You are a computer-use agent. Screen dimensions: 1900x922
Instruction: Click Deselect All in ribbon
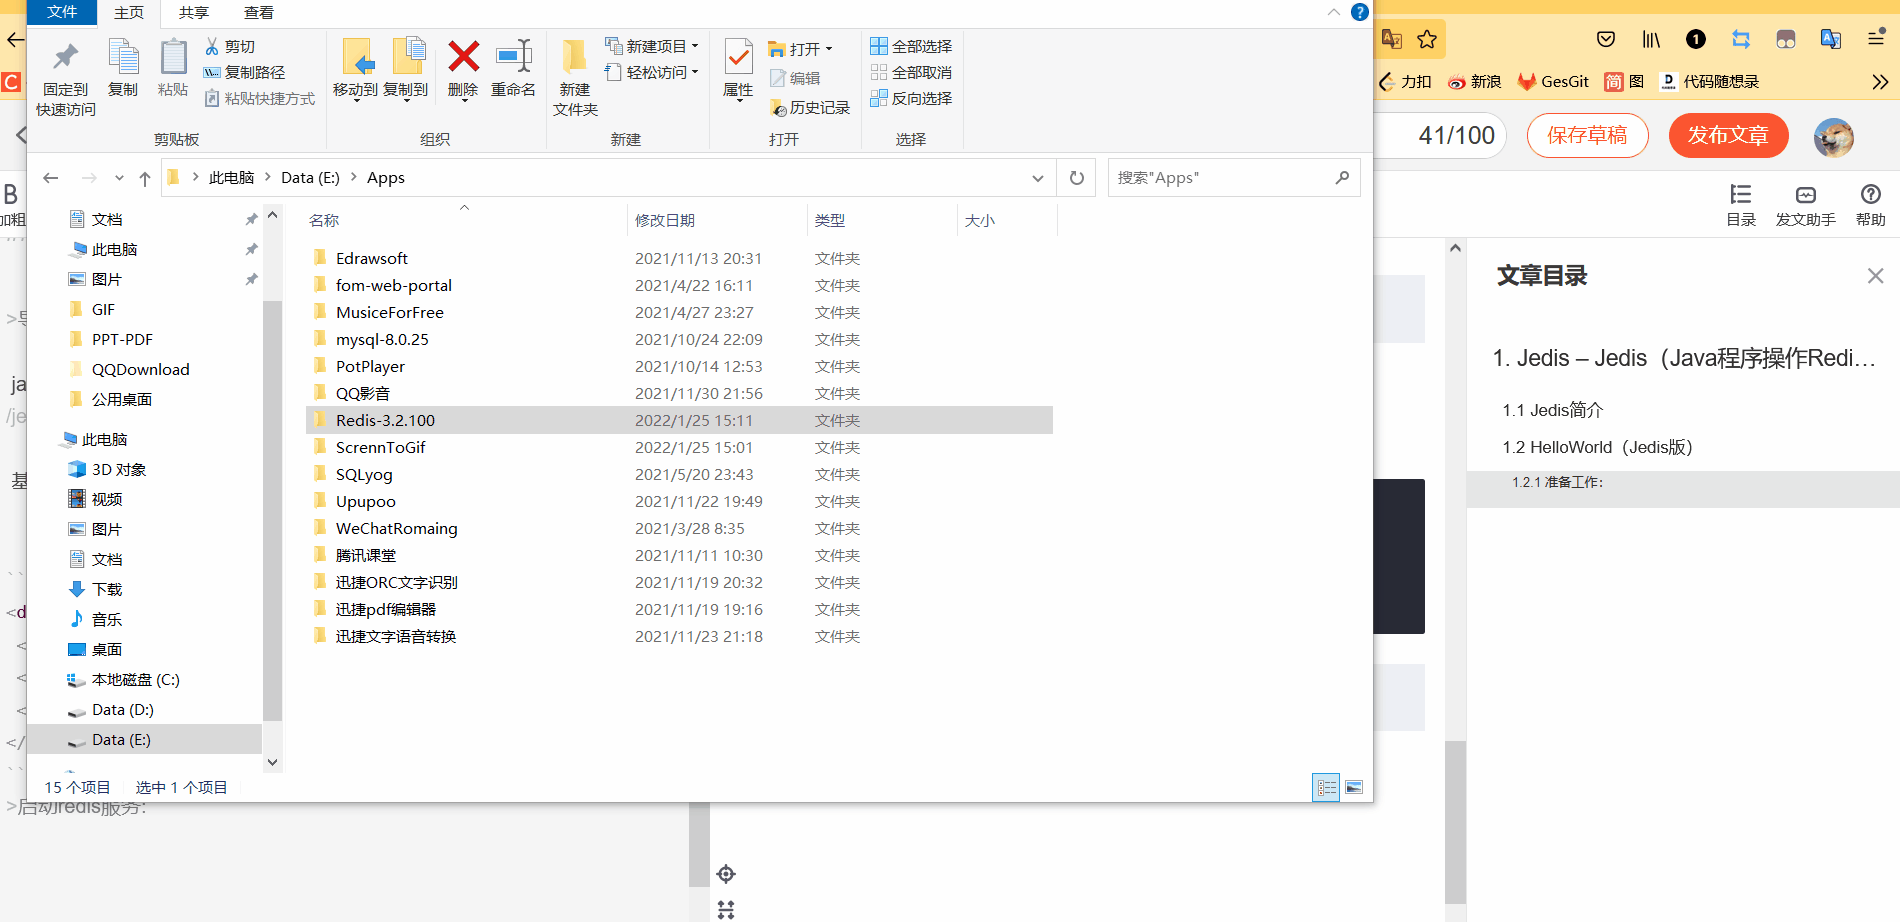coord(911,72)
